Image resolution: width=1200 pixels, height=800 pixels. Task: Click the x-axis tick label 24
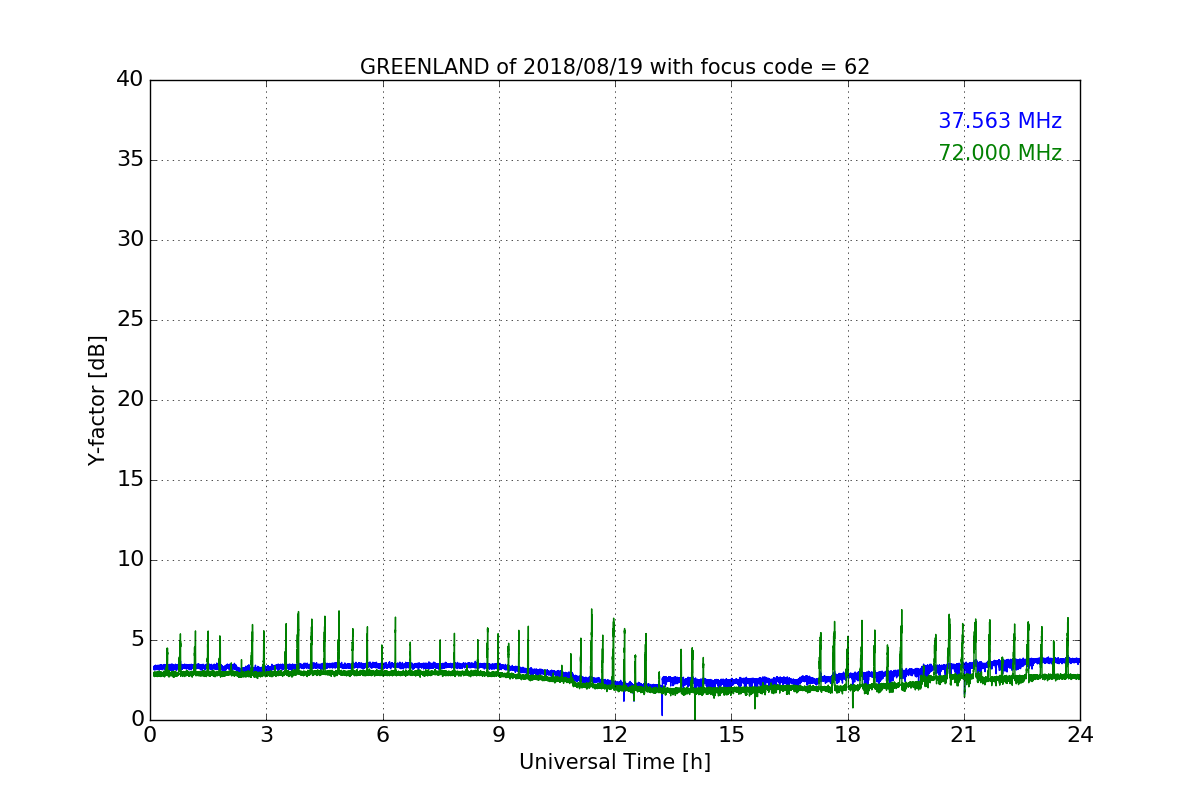1080,735
